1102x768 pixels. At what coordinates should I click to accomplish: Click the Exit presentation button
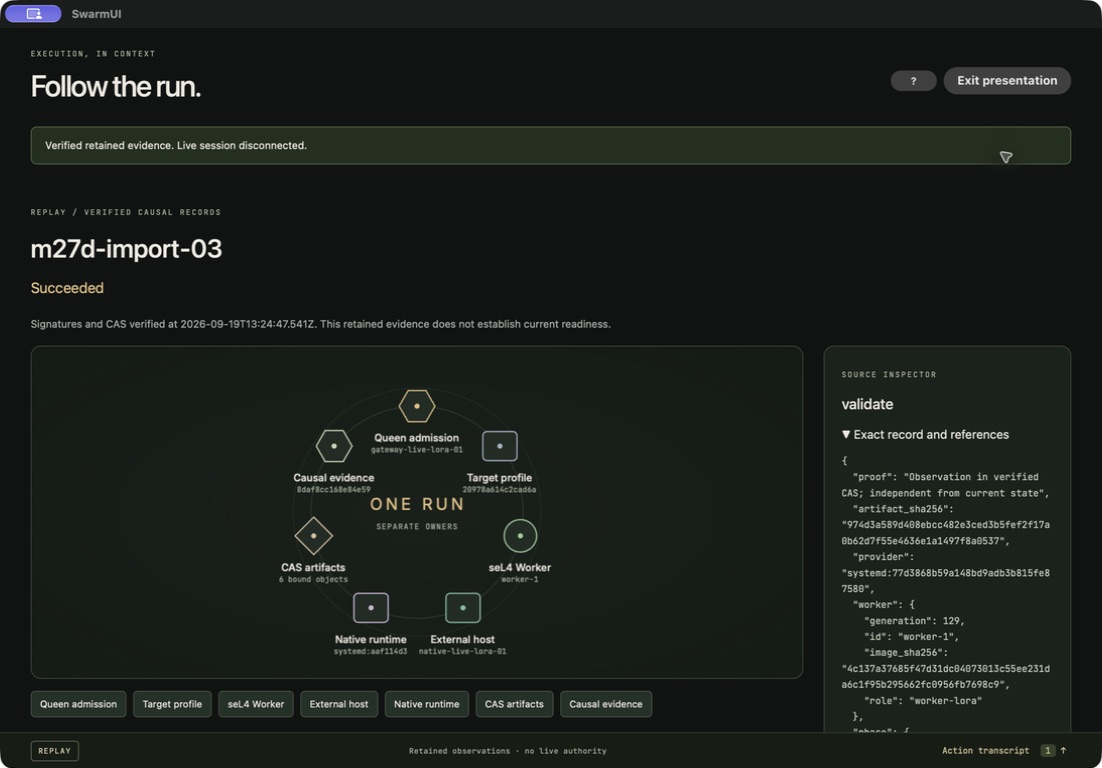point(1007,81)
